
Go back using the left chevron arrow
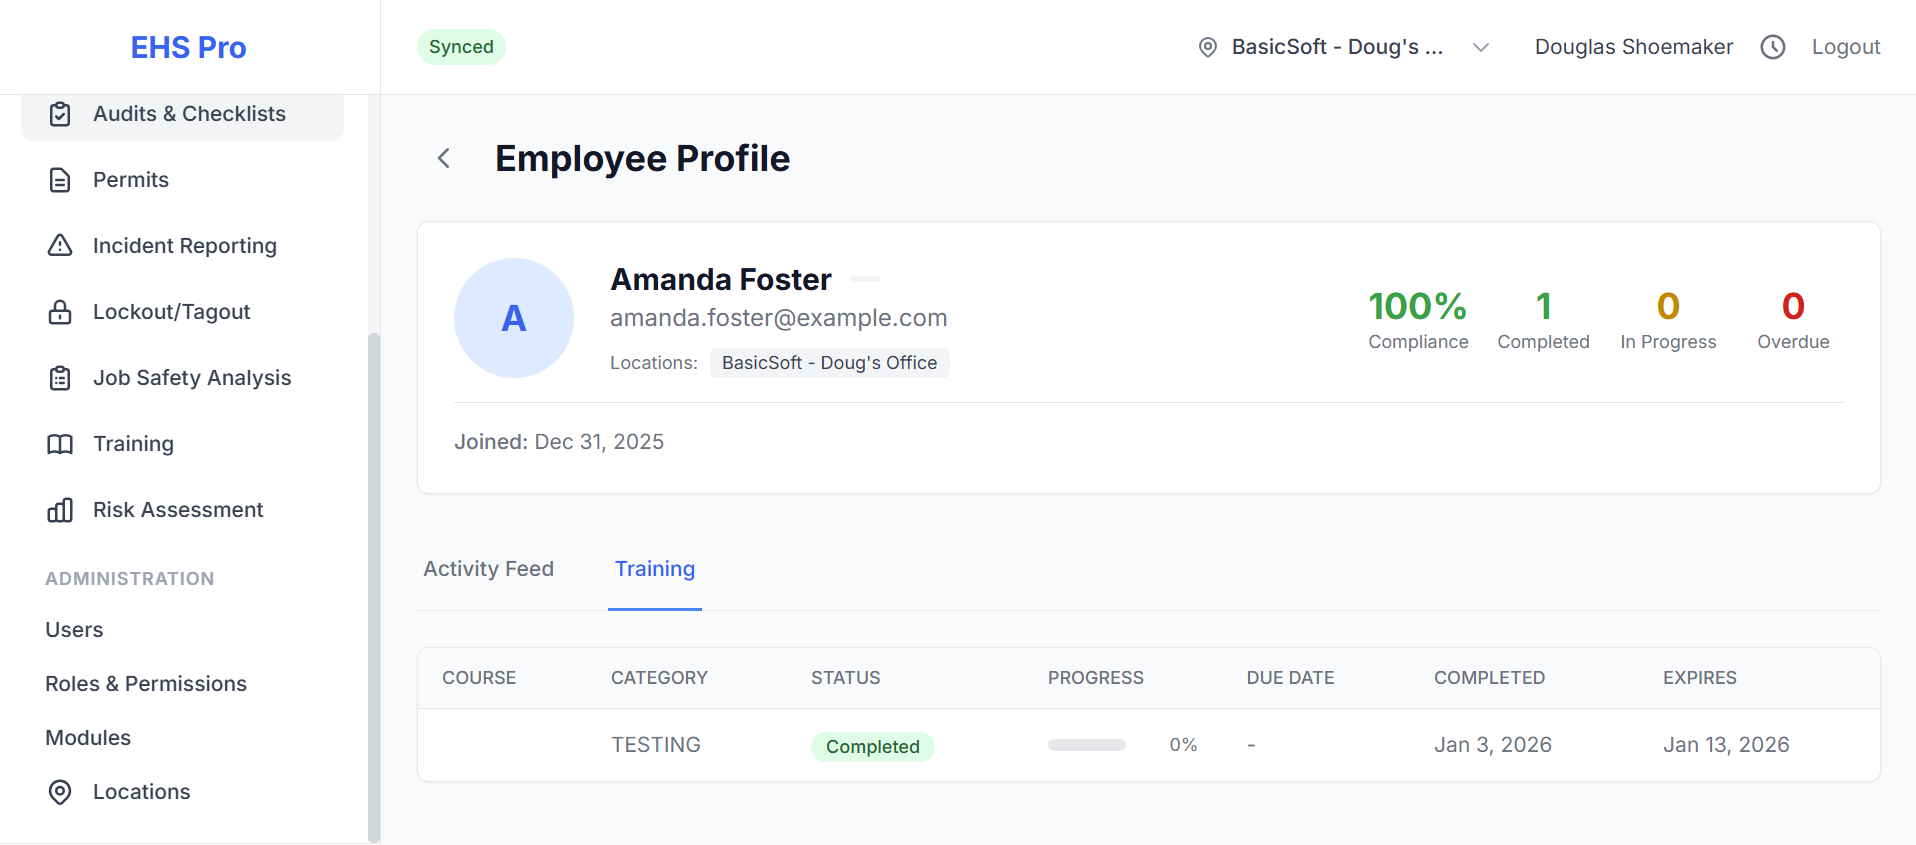coord(444,158)
